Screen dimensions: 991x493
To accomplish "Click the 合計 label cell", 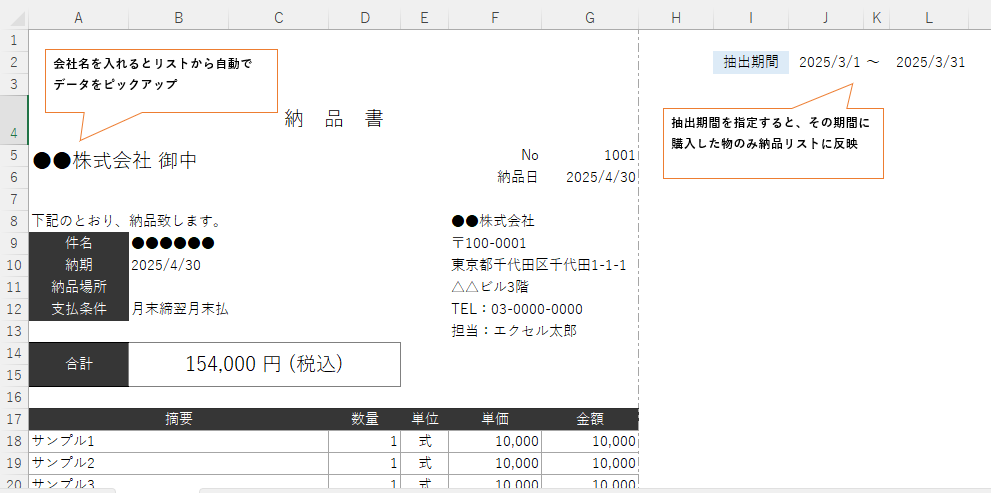I will pos(78,364).
